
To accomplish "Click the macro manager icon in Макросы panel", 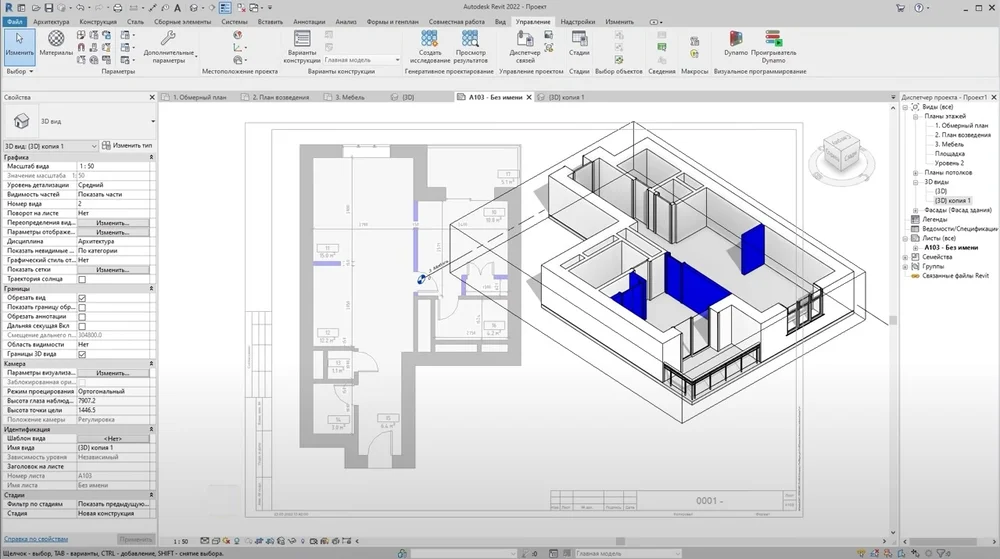I will [694, 41].
